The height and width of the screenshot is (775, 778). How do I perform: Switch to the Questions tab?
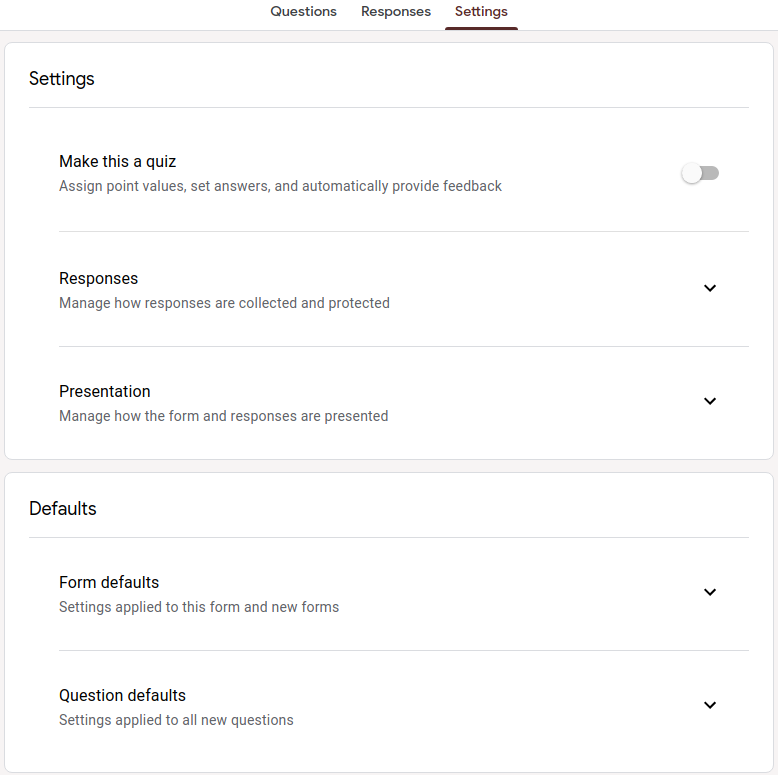pyautogui.click(x=303, y=12)
